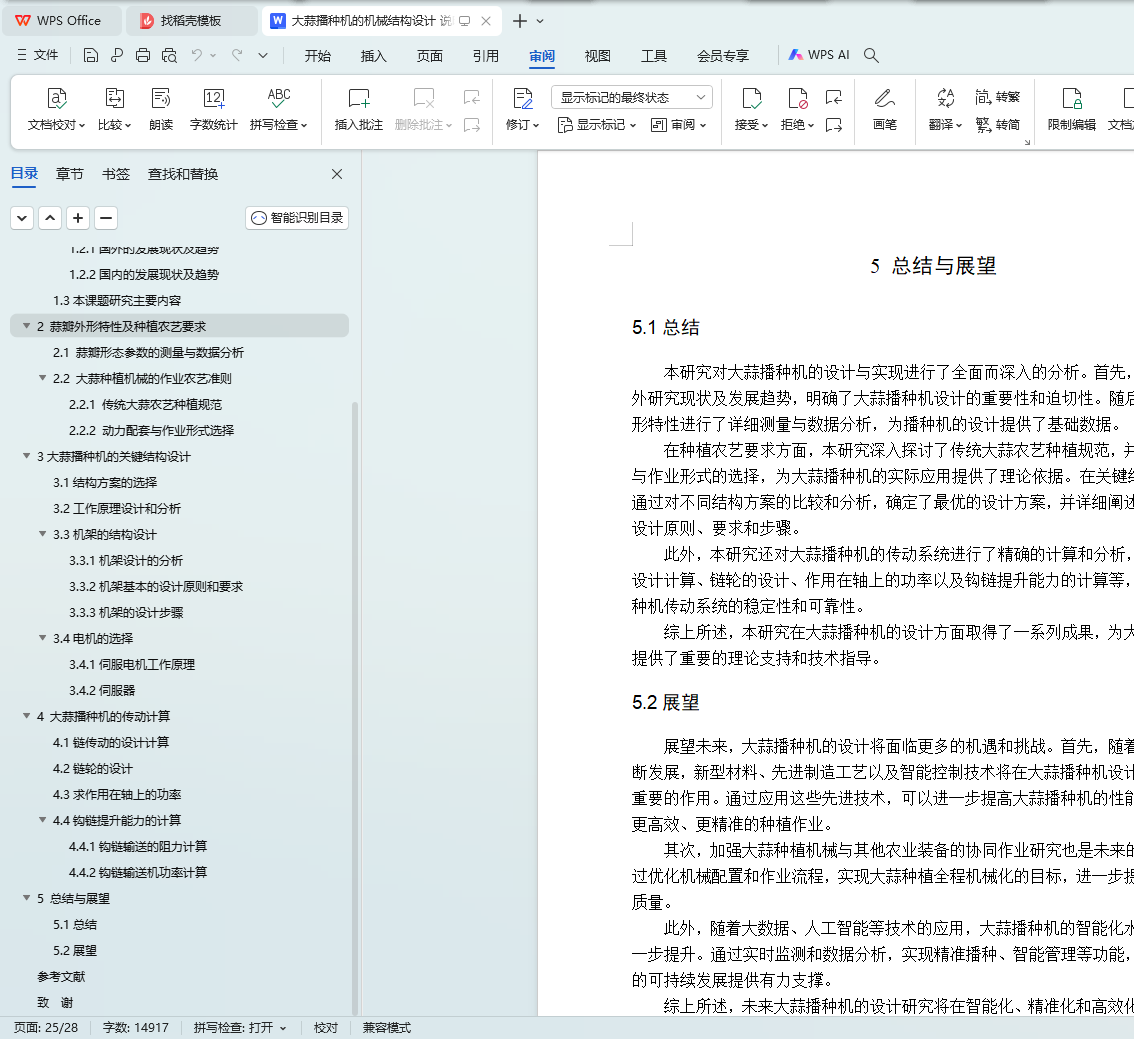Click the print preview icon
Screen dimensions: 1134x1039
tap(169, 55)
